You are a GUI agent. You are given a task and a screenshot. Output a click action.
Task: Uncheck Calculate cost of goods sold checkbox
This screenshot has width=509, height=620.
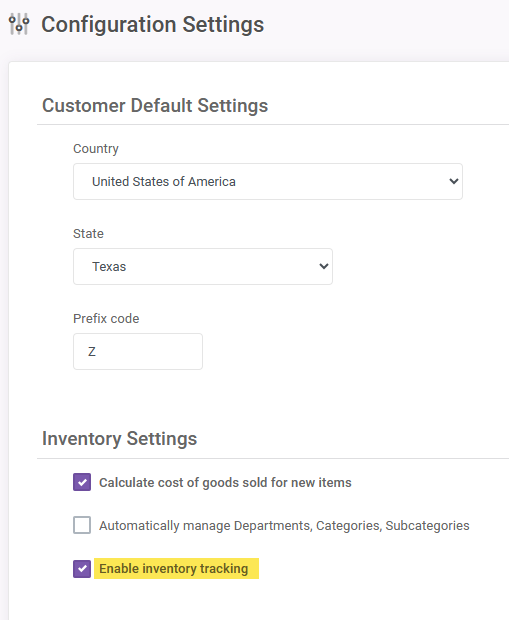point(82,482)
